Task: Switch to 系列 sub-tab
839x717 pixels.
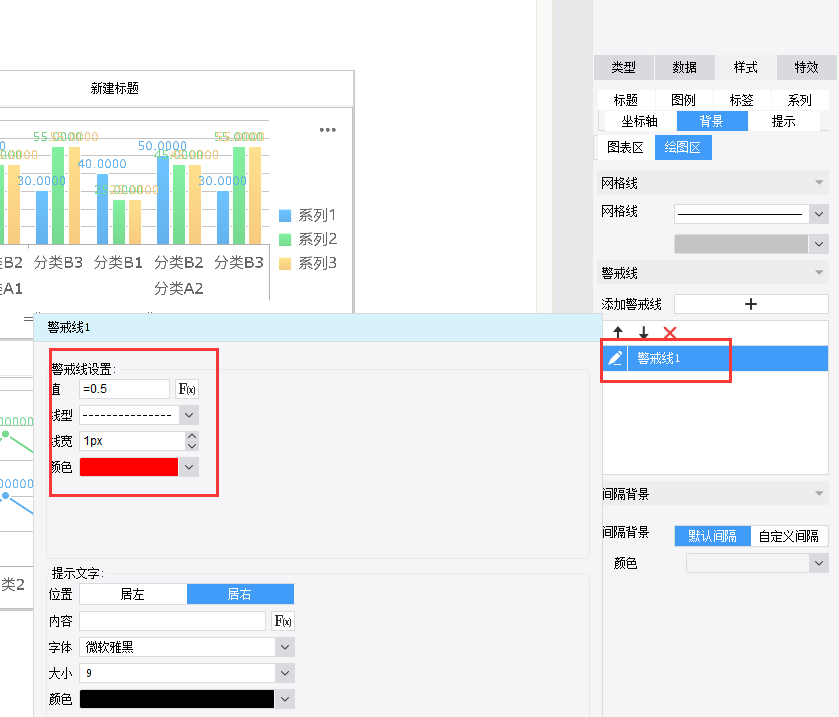Action: 799,100
